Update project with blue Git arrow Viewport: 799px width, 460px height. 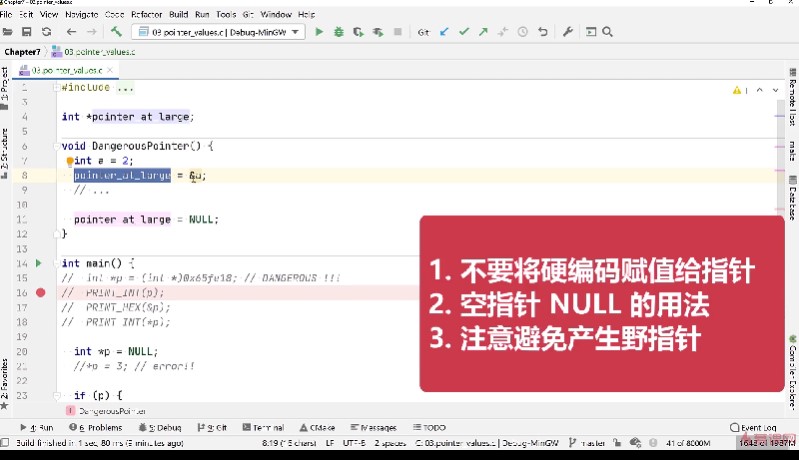(444, 32)
